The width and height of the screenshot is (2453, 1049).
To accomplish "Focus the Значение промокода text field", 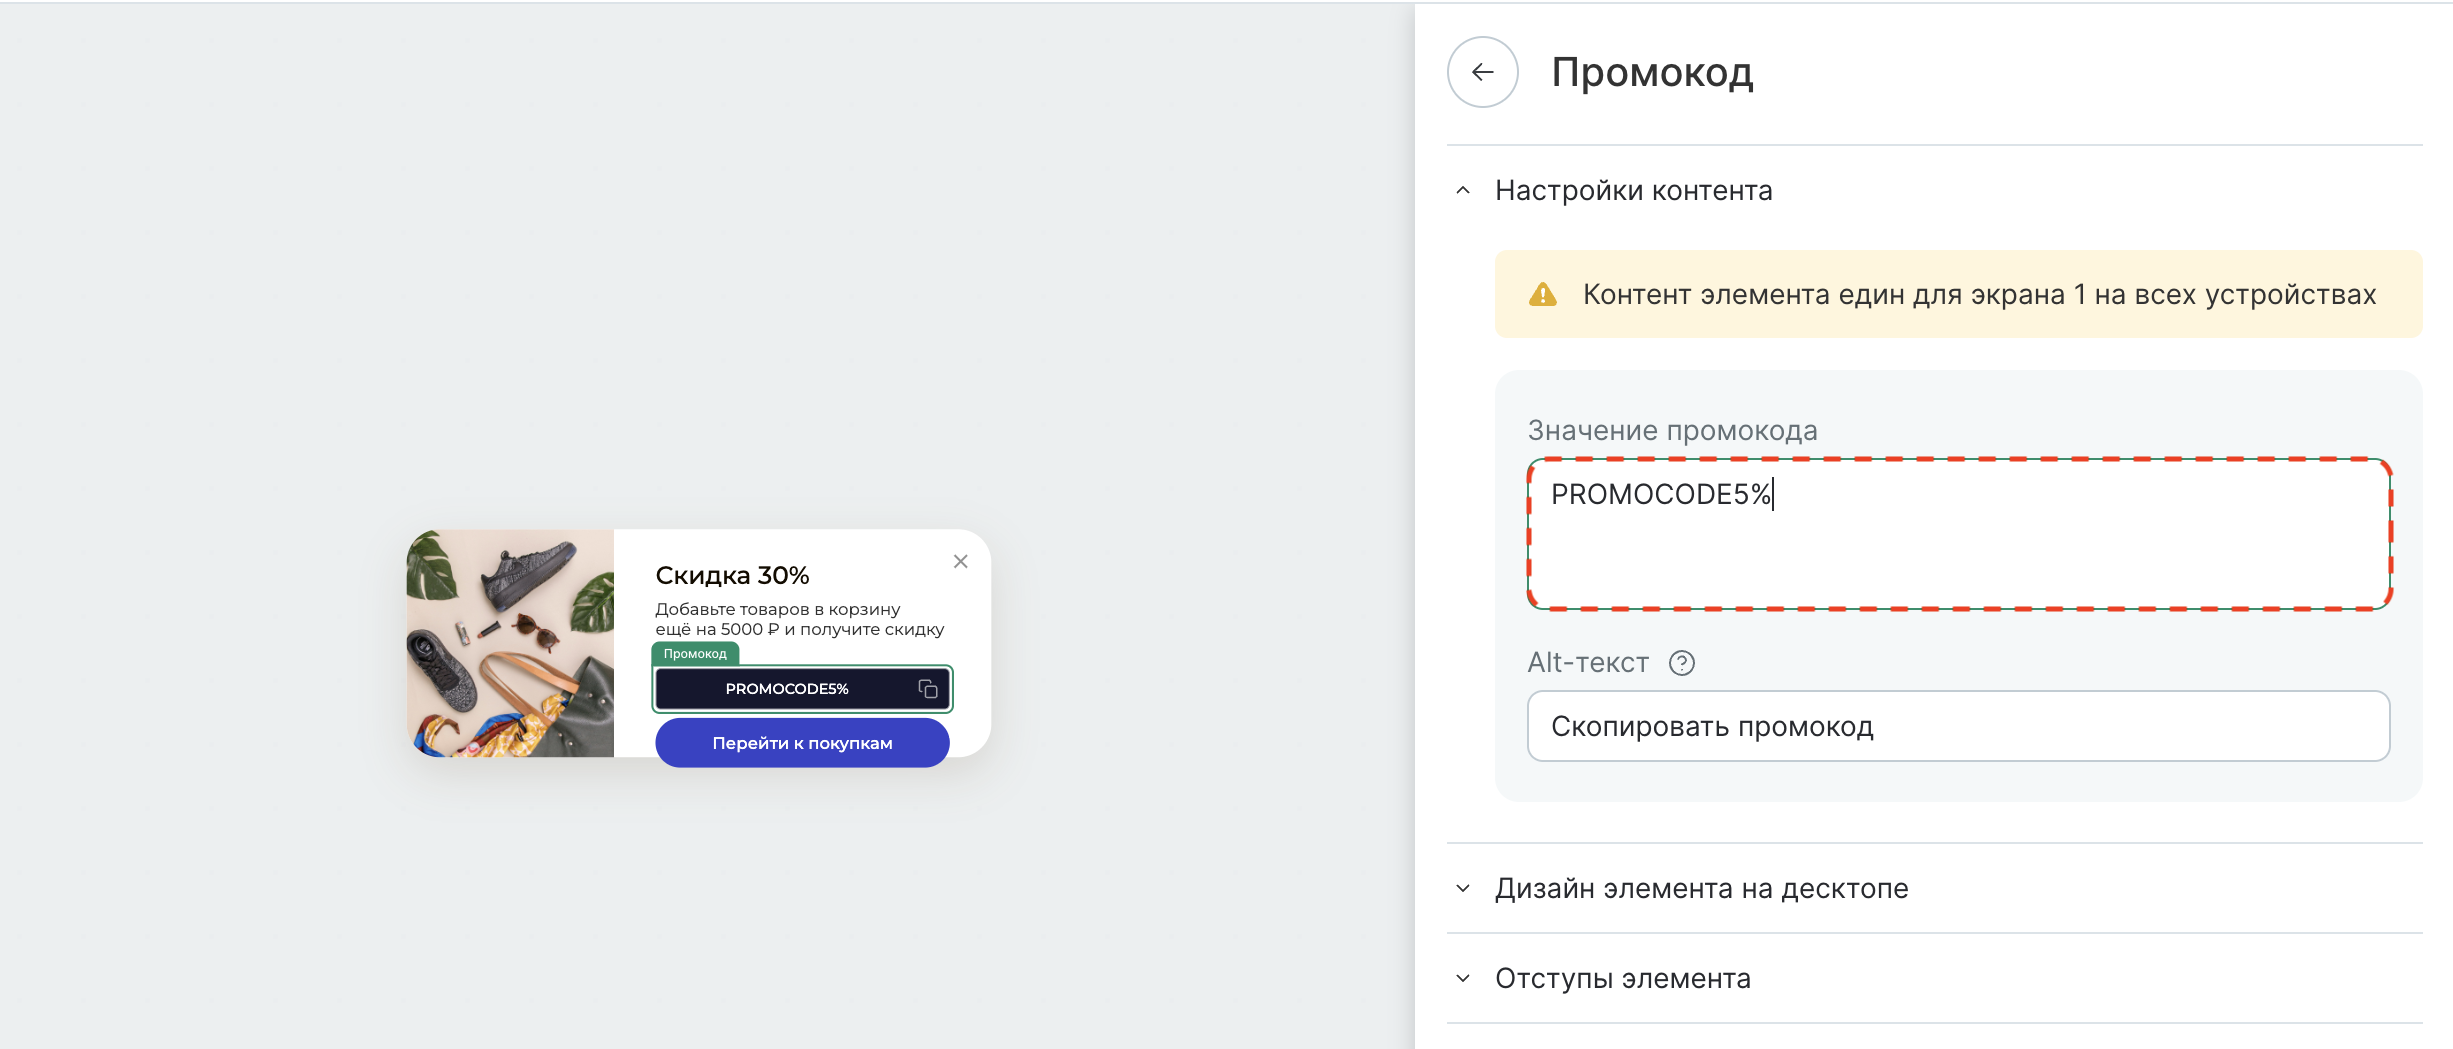I will pyautogui.click(x=1958, y=534).
